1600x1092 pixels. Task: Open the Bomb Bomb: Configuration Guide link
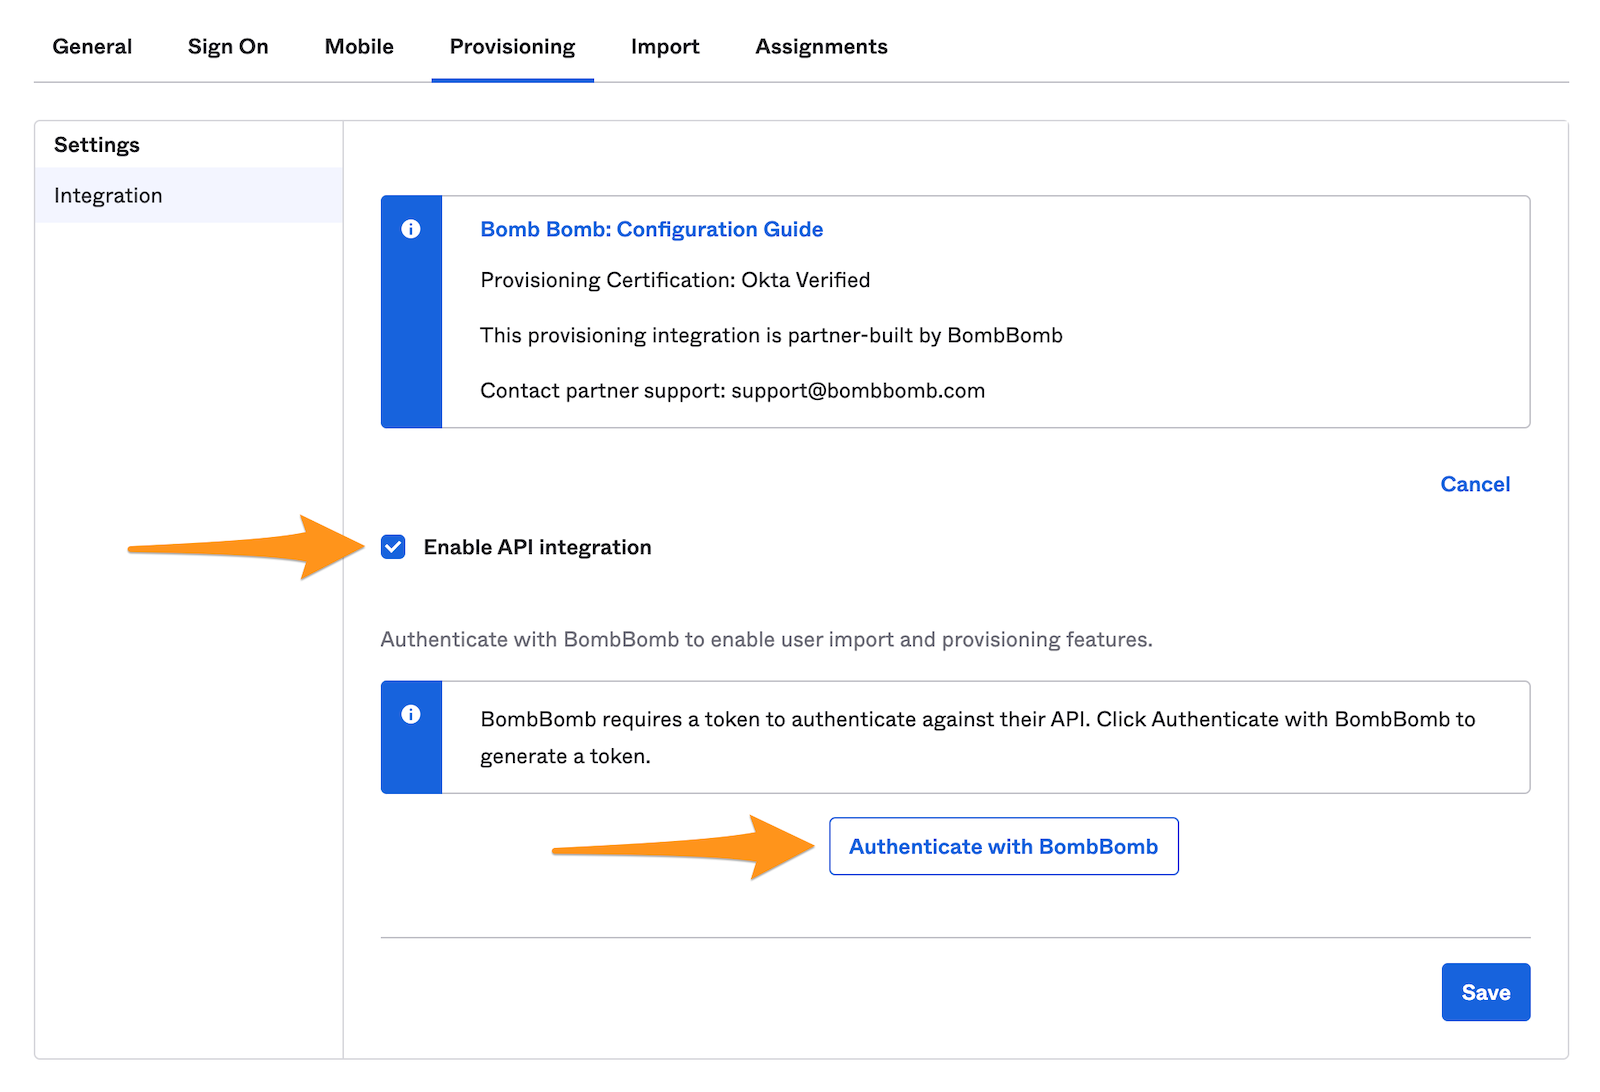pyautogui.click(x=652, y=229)
